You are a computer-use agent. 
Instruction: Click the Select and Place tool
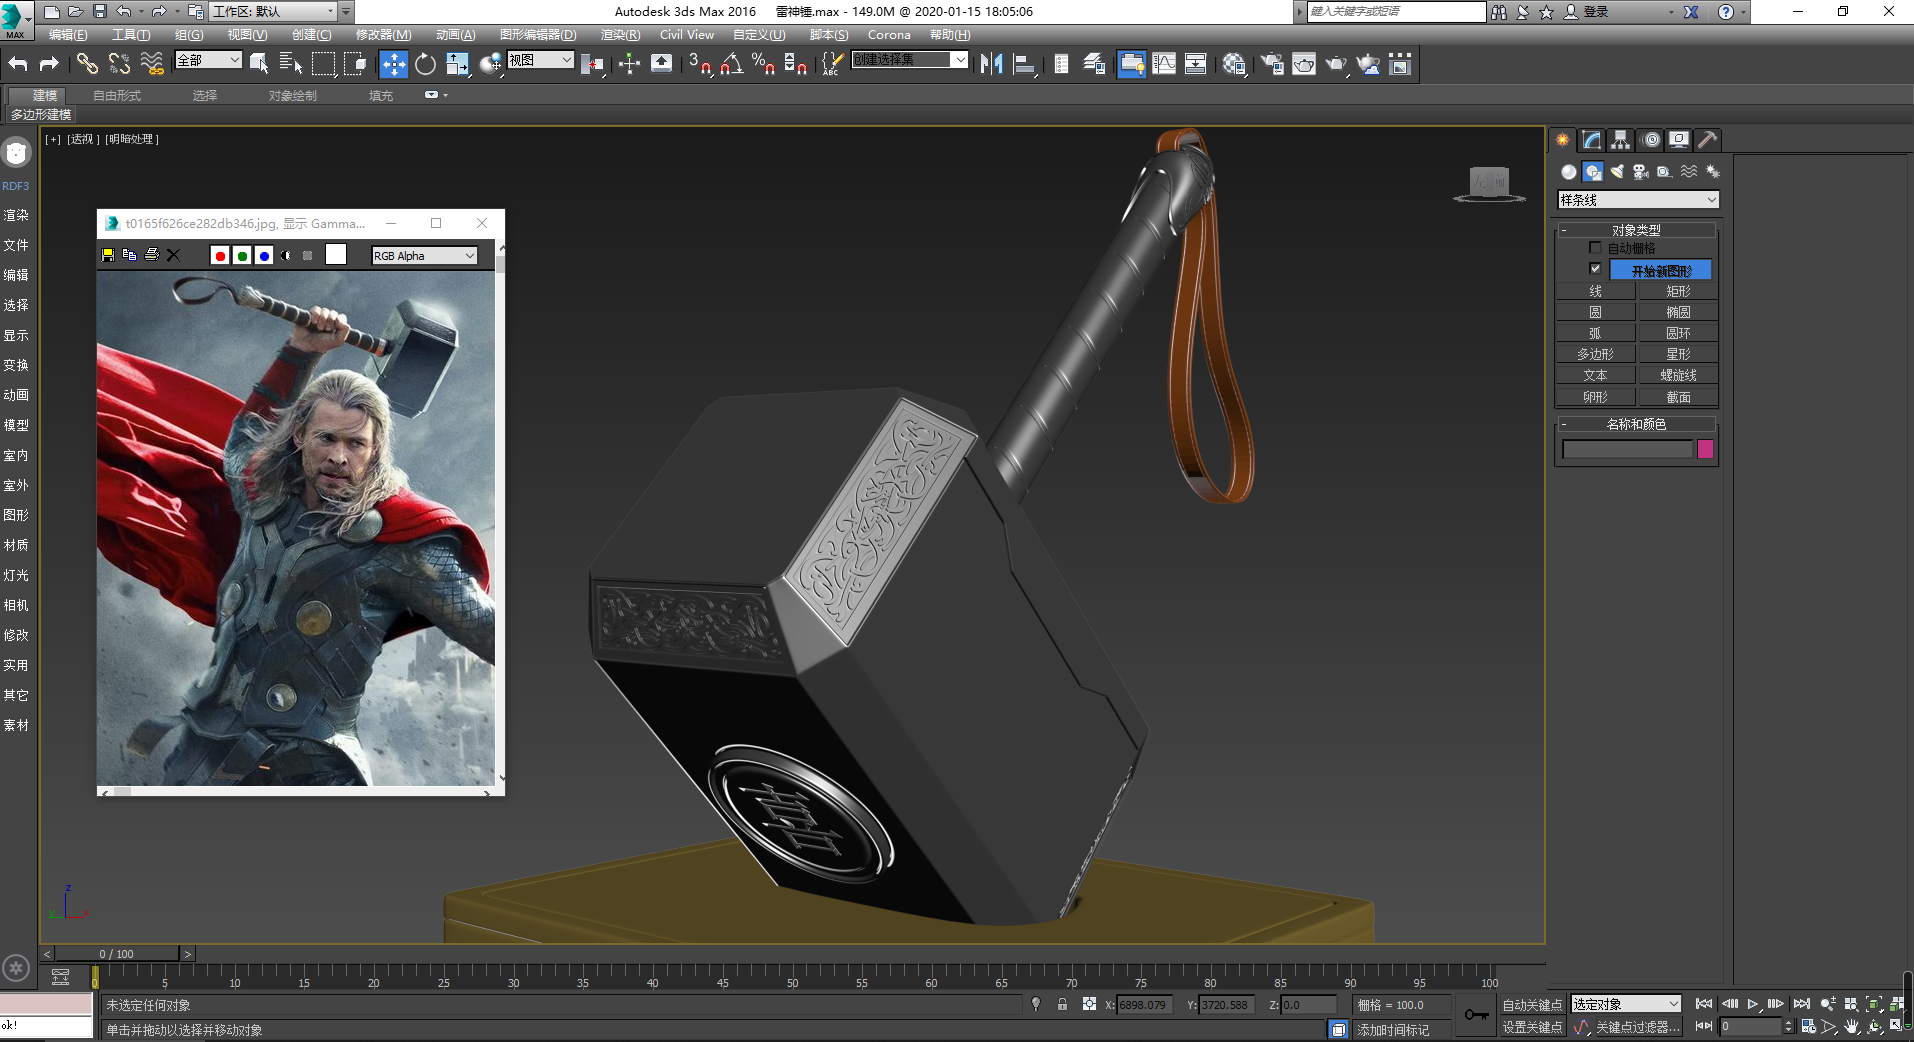(490, 64)
